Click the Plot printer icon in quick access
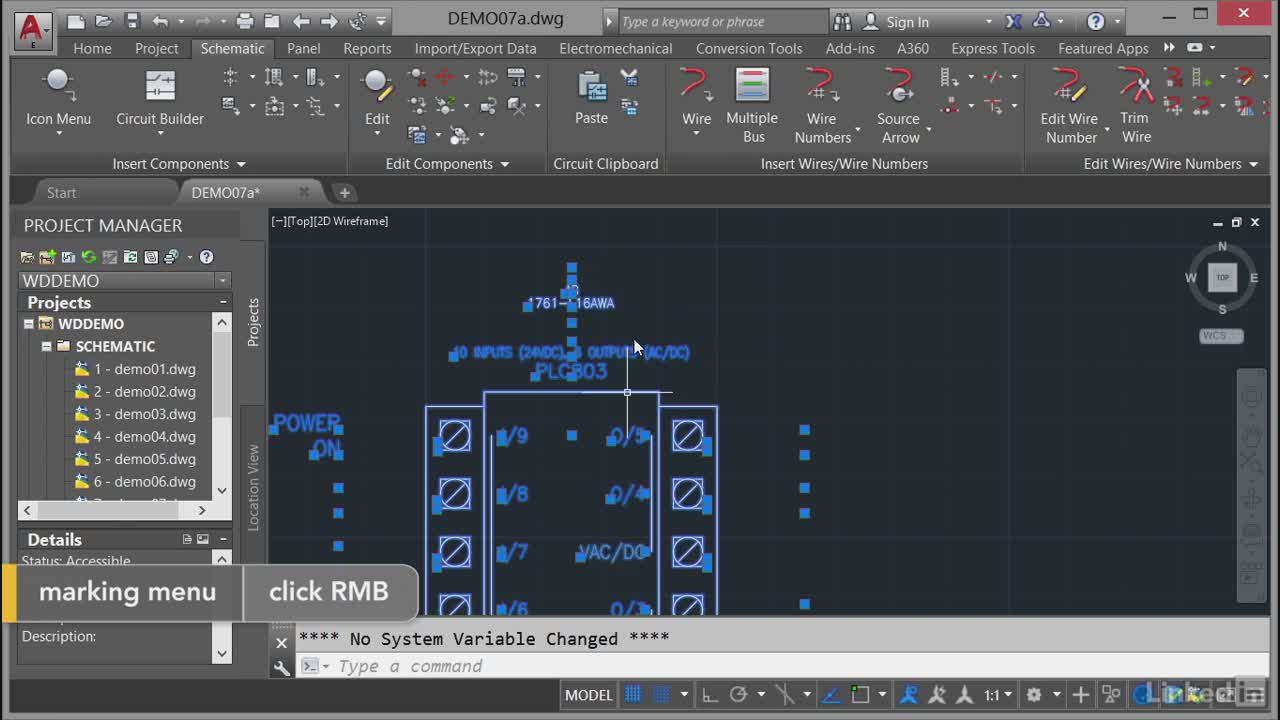 click(245, 21)
